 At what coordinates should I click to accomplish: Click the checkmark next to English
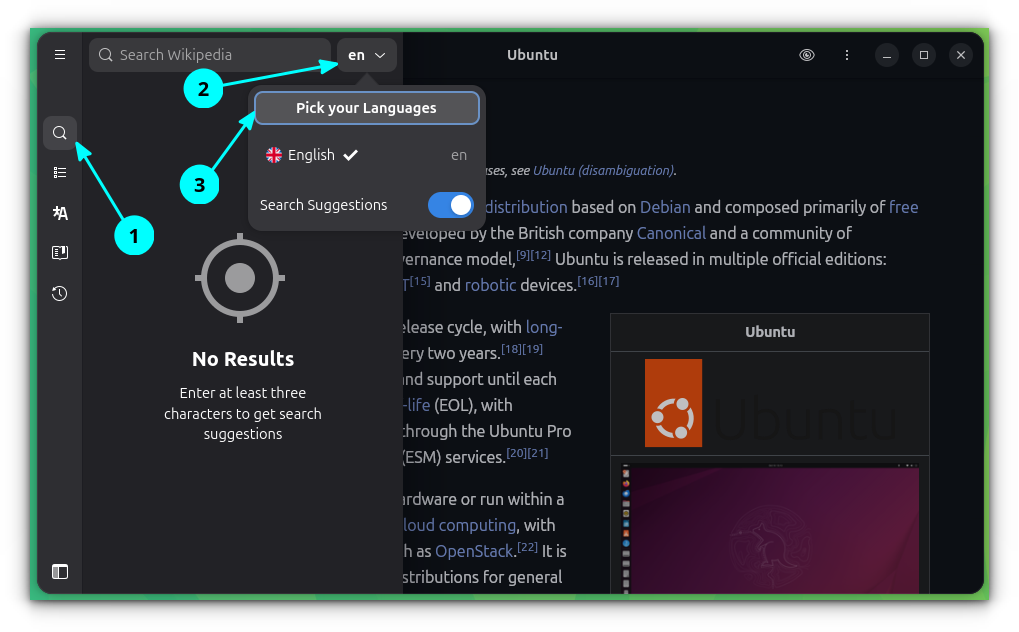coord(350,155)
